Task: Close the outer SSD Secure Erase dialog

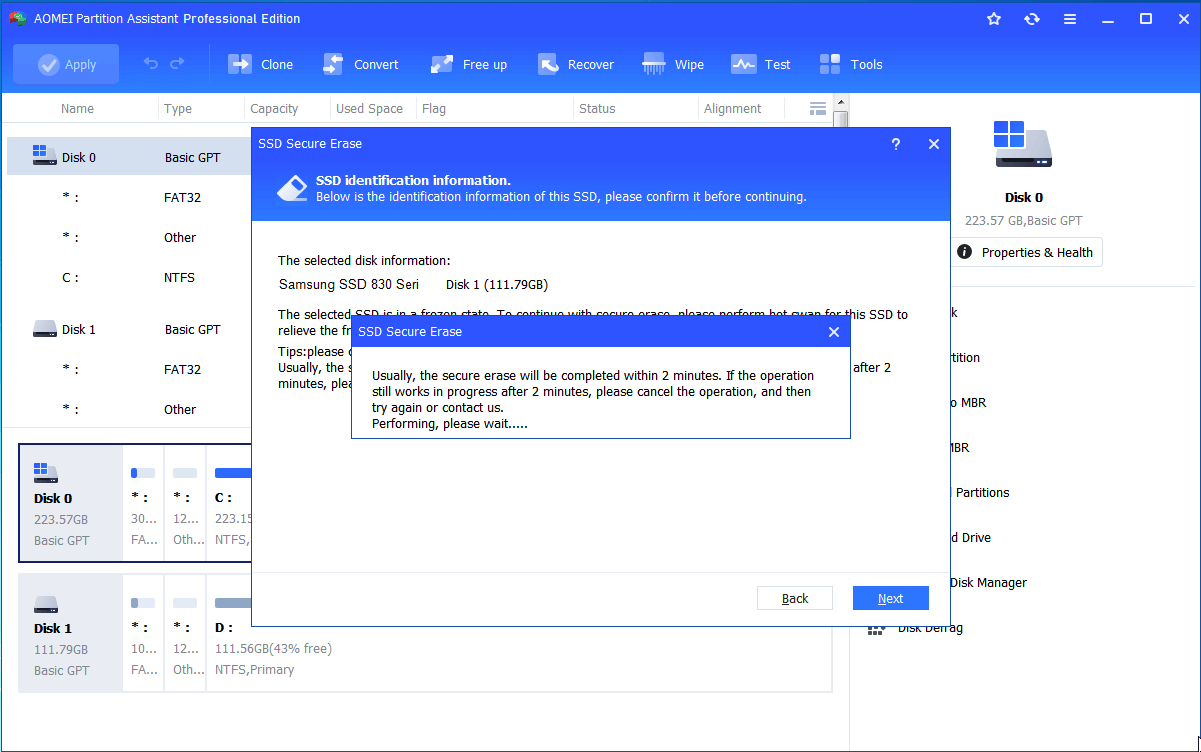Action: tap(933, 144)
